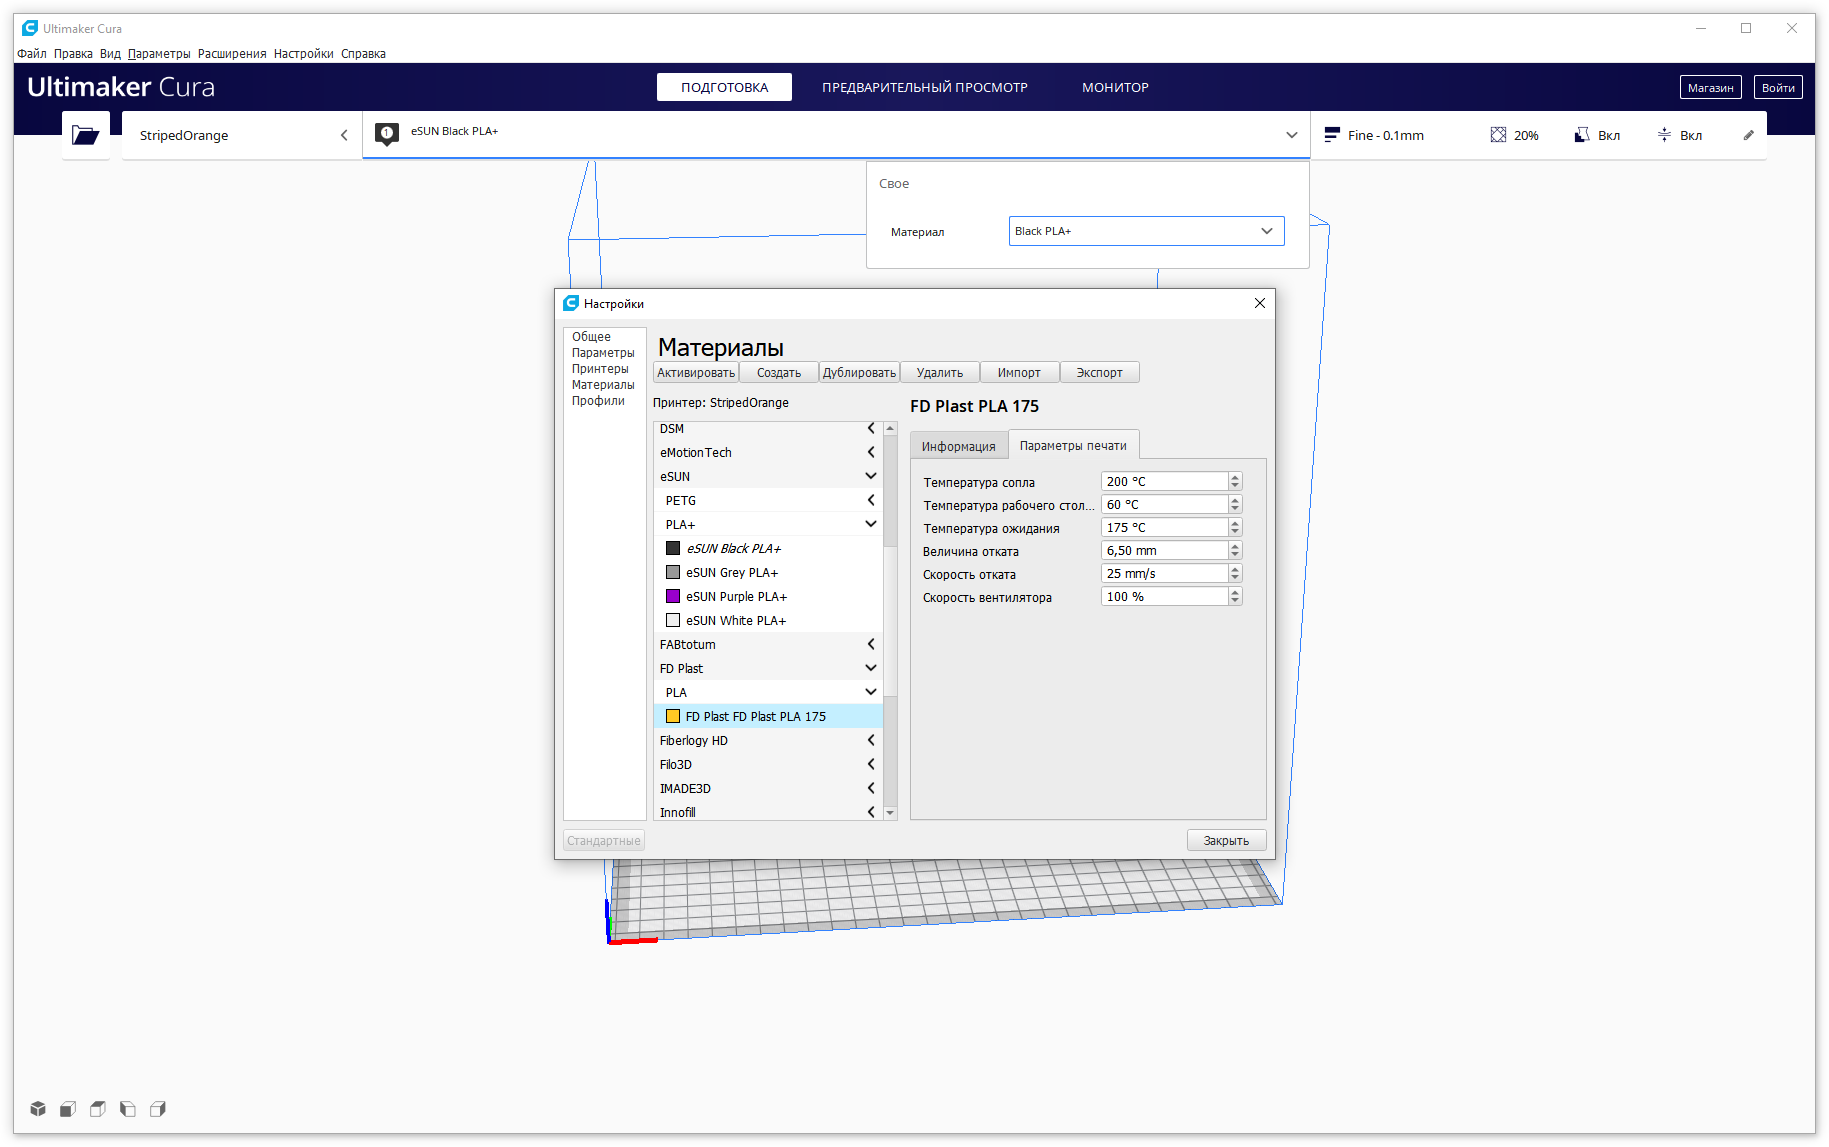Click the Дублировать button
The image size is (1829, 1147).
(x=859, y=373)
